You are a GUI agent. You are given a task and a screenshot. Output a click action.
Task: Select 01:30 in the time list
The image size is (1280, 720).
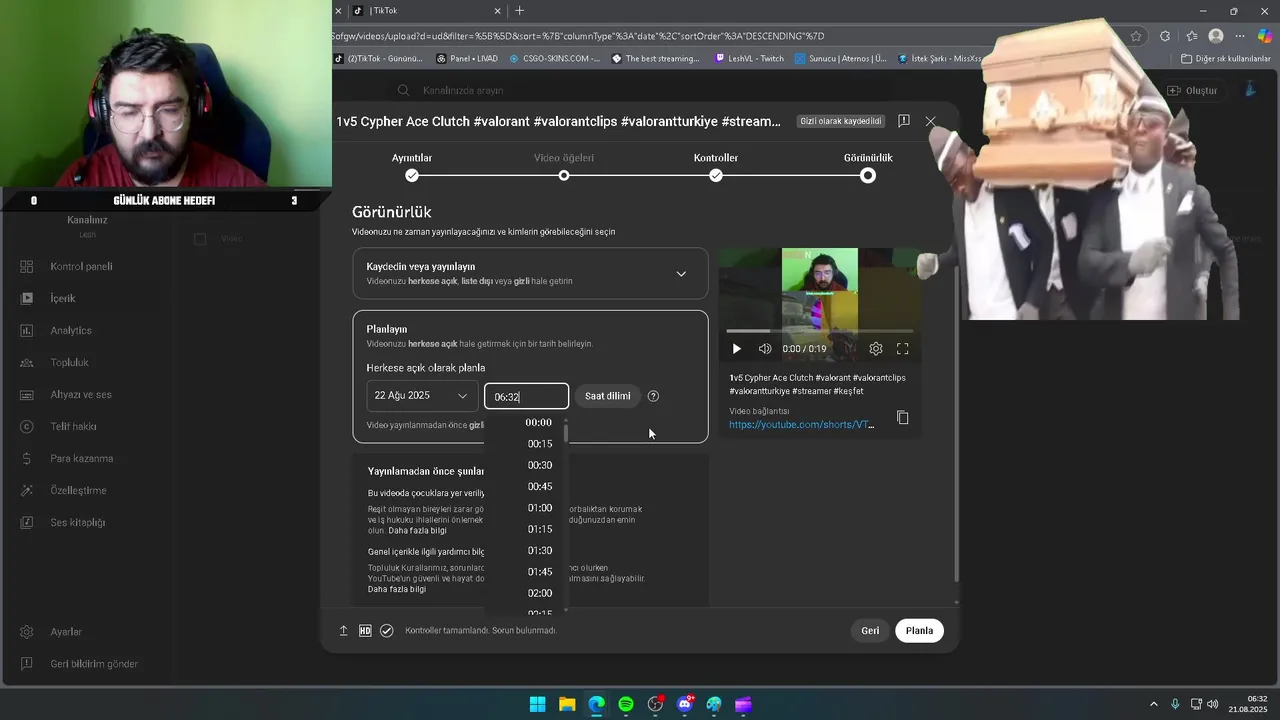[x=539, y=551]
